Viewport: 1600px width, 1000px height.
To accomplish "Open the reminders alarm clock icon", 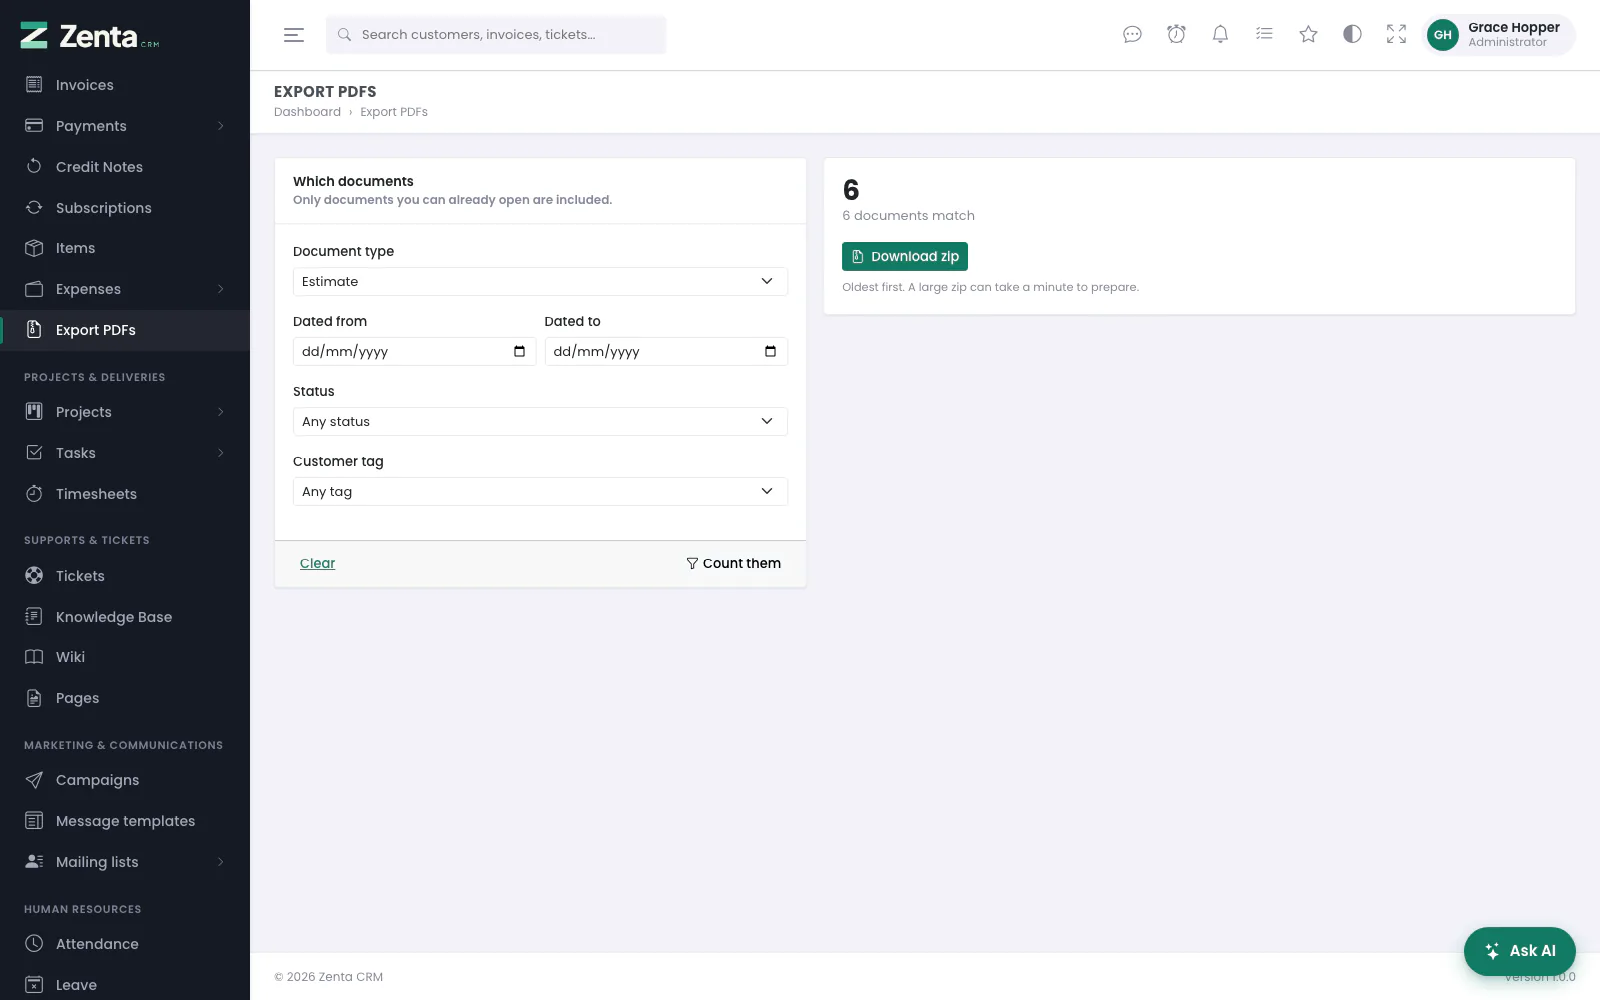I will click(1176, 35).
